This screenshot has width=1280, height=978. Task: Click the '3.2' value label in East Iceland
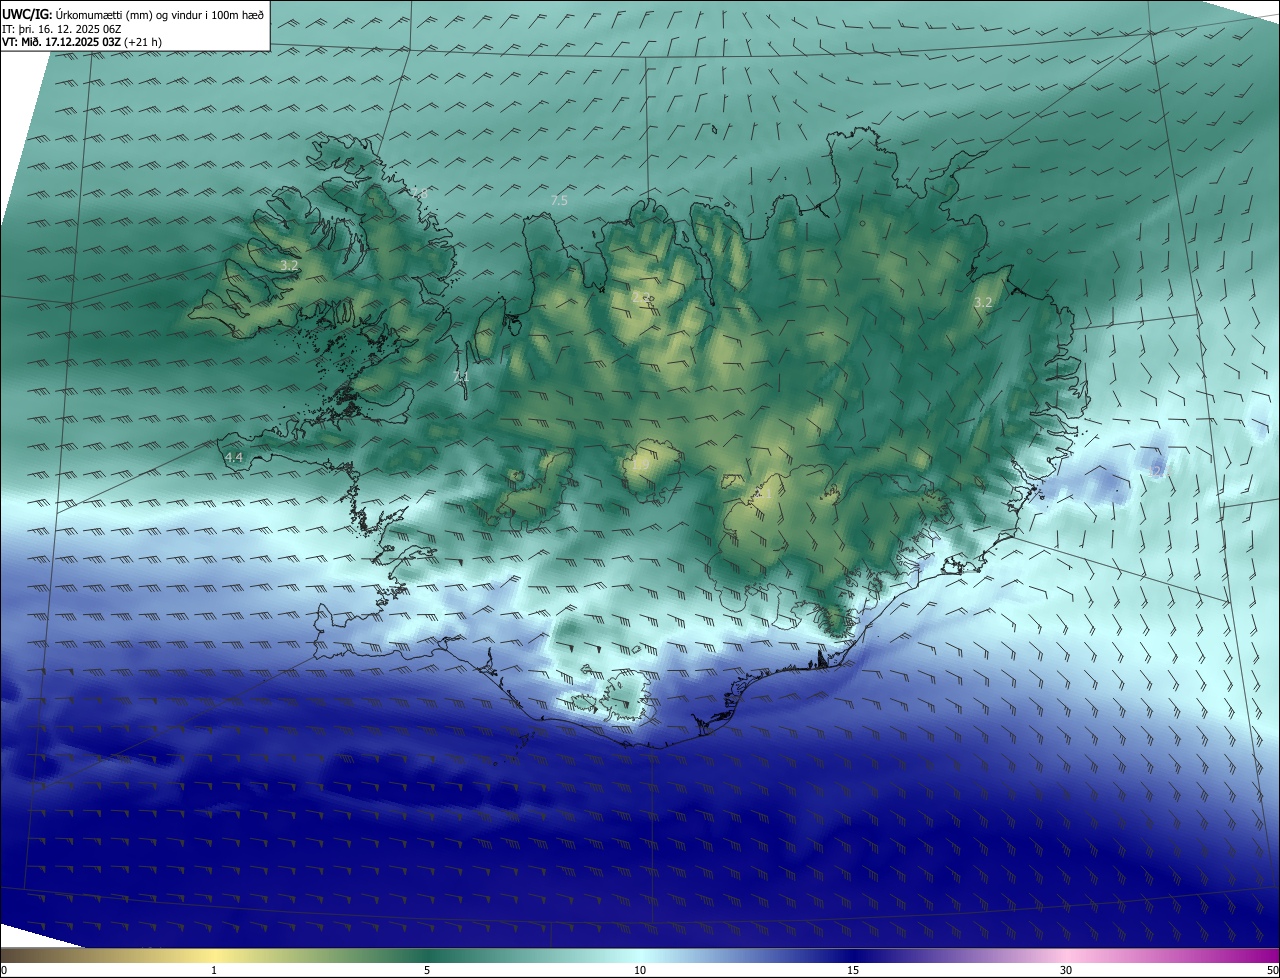983,302
